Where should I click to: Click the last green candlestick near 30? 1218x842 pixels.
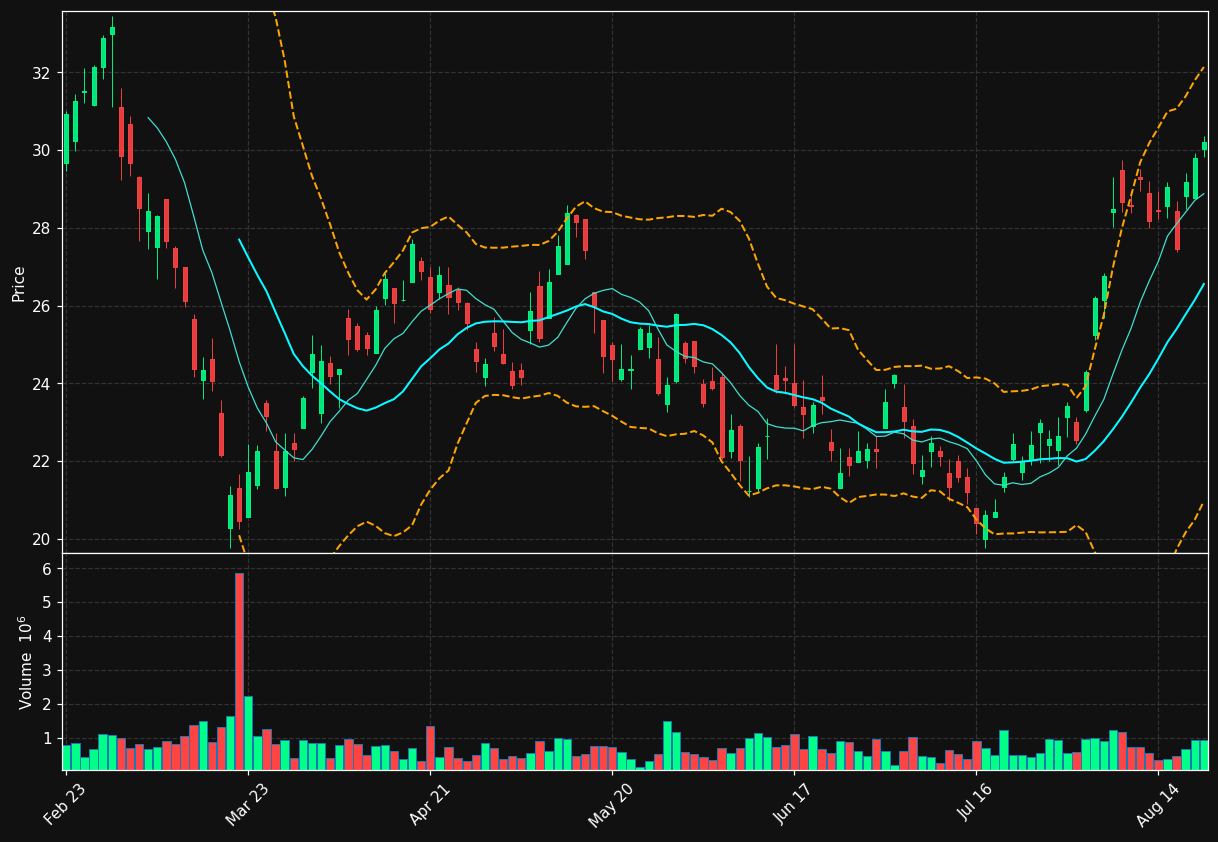pos(1204,146)
